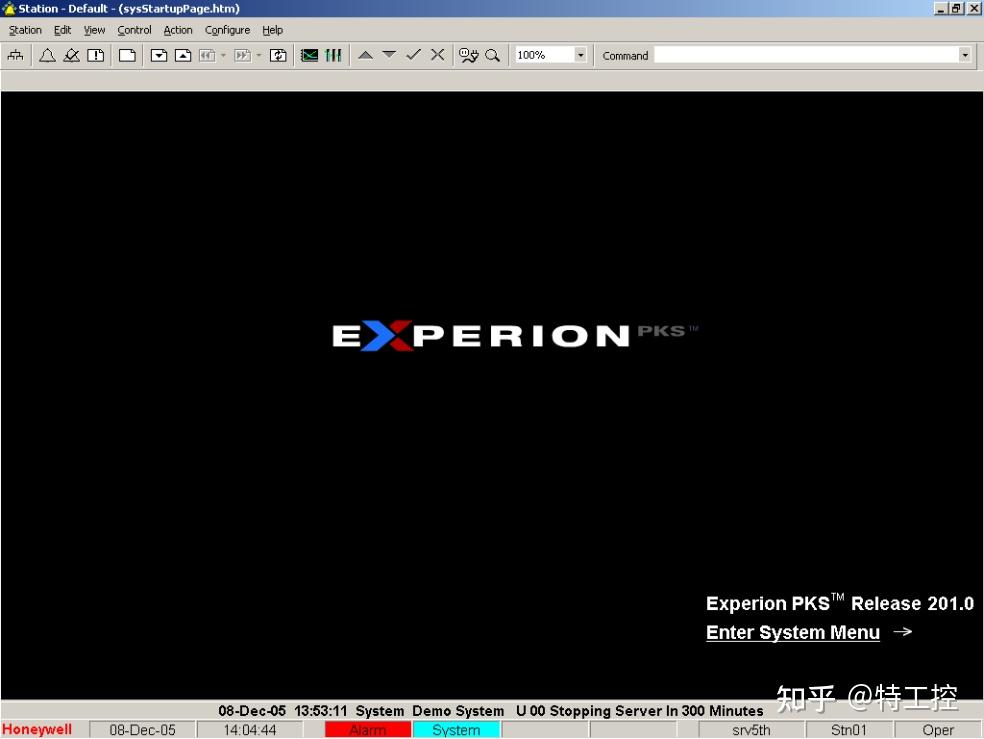Click the Station app icon in title bar
The width and height of the screenshot is (984, 739).
9,8
